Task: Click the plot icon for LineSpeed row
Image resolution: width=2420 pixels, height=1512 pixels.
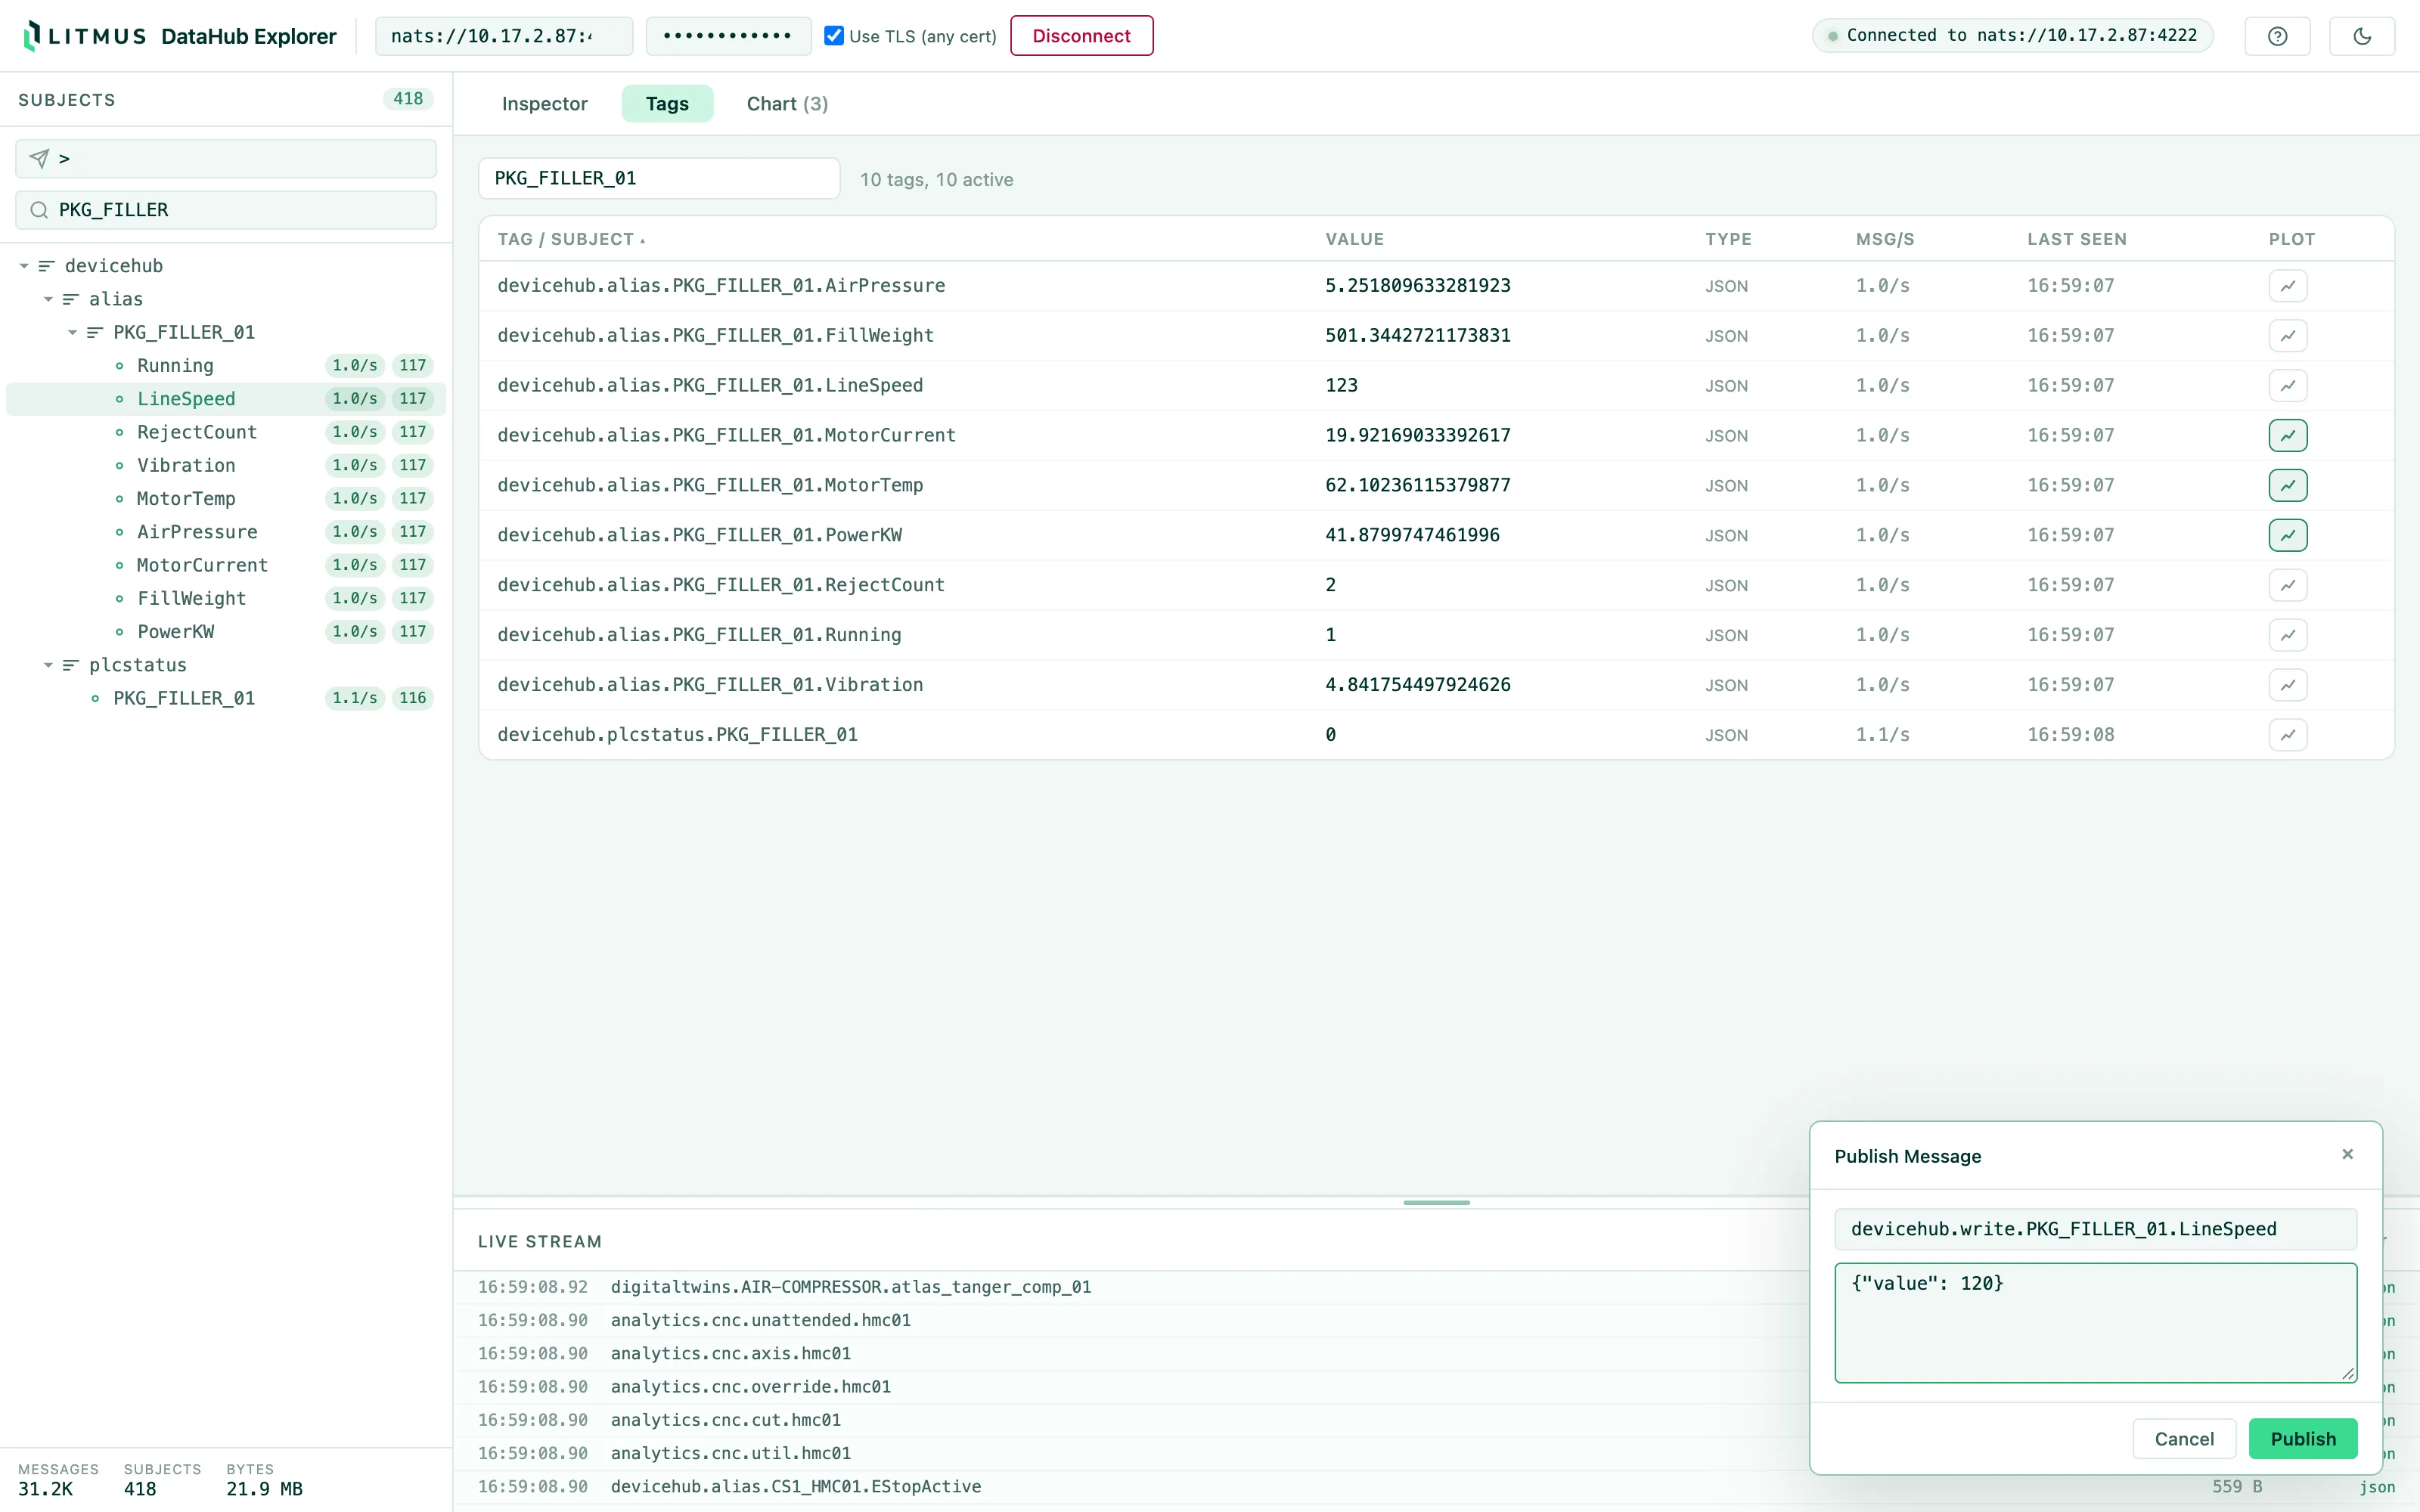Action: (x=2288, y=386)
